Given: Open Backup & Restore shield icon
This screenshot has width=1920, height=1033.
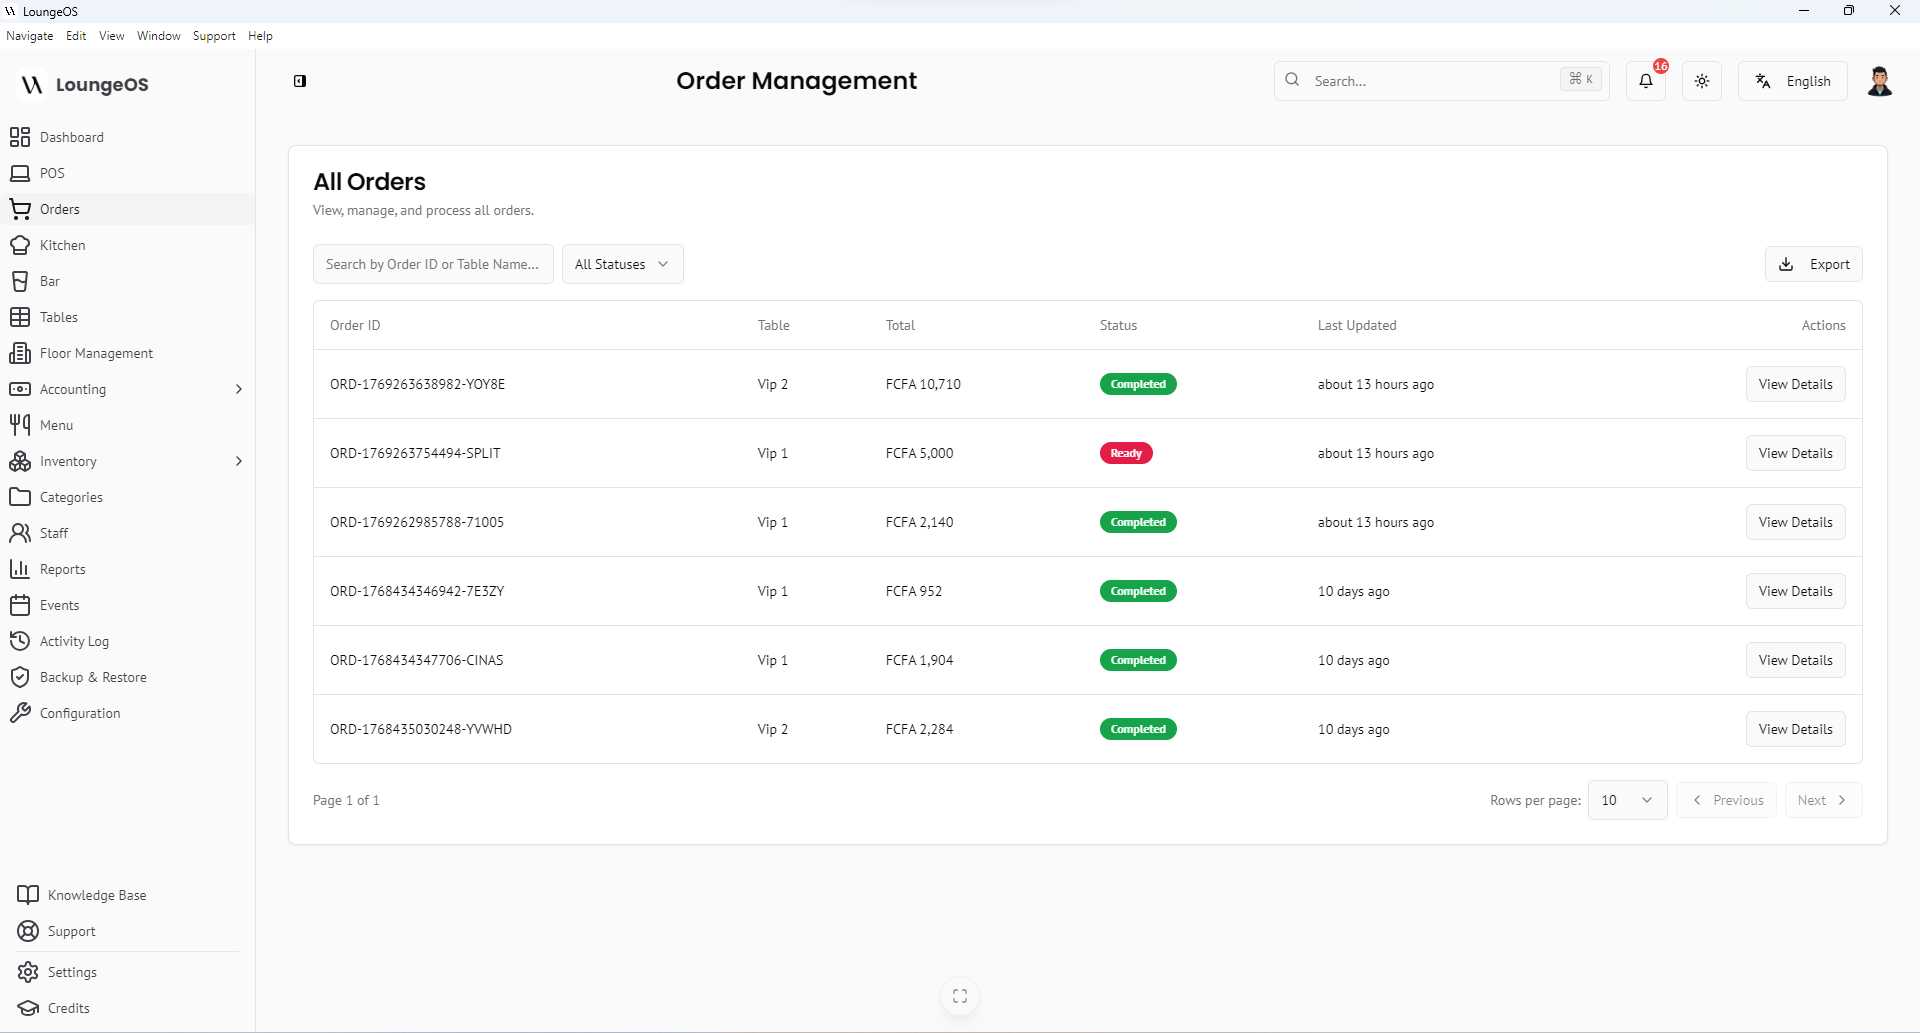Looking at the screenshot, I should [20, 677].
